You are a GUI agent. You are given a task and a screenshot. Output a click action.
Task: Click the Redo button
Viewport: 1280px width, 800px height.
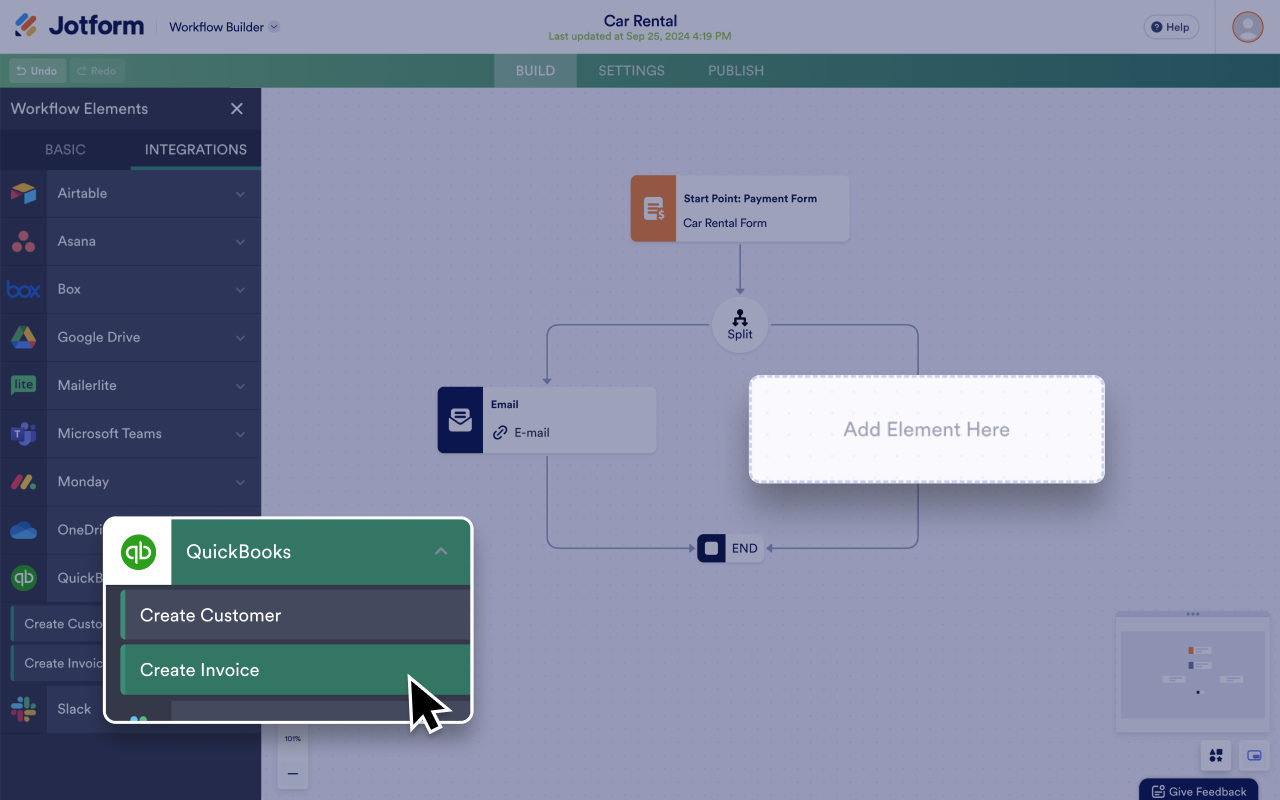[96, 71]
